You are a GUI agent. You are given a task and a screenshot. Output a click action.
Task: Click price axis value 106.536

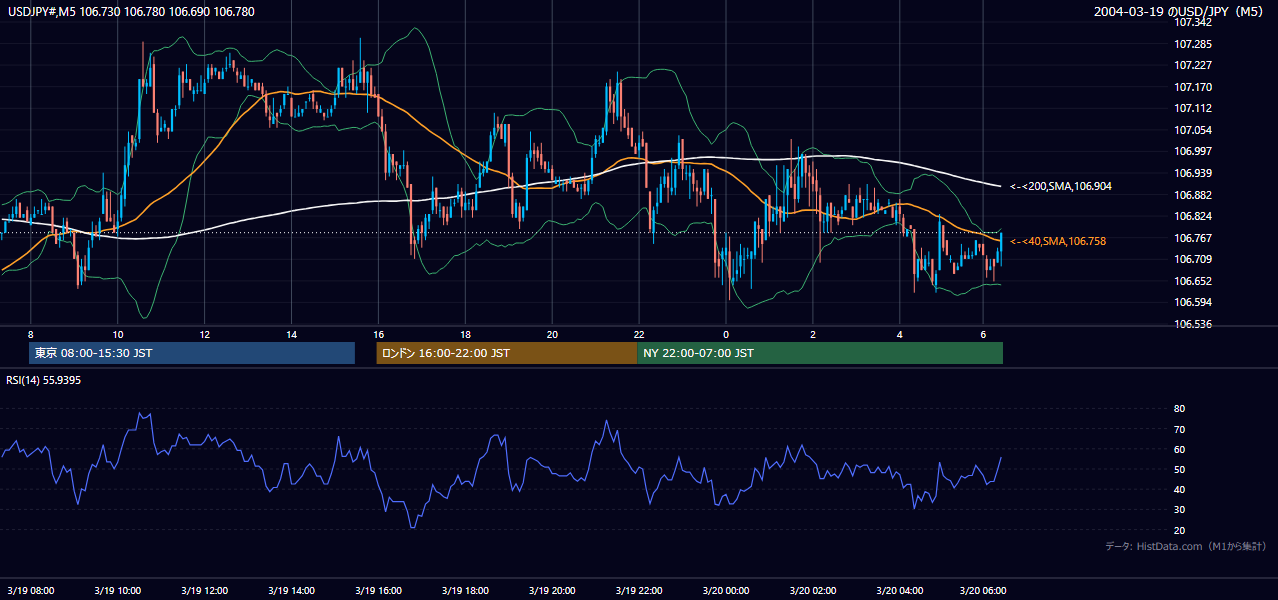pyautogui.click(x=1193, y=324)
